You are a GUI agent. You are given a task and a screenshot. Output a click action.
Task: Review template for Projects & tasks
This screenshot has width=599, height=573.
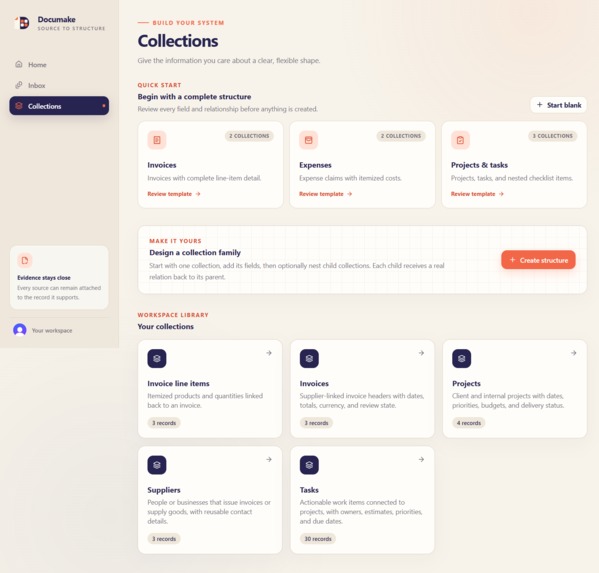[x=477, y=194]
